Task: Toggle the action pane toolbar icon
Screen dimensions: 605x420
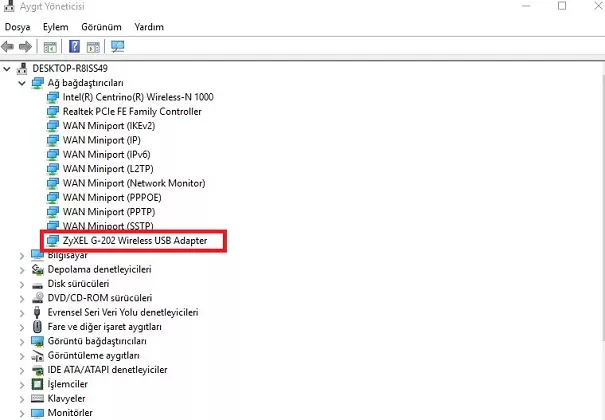Action: click(93, 47)
